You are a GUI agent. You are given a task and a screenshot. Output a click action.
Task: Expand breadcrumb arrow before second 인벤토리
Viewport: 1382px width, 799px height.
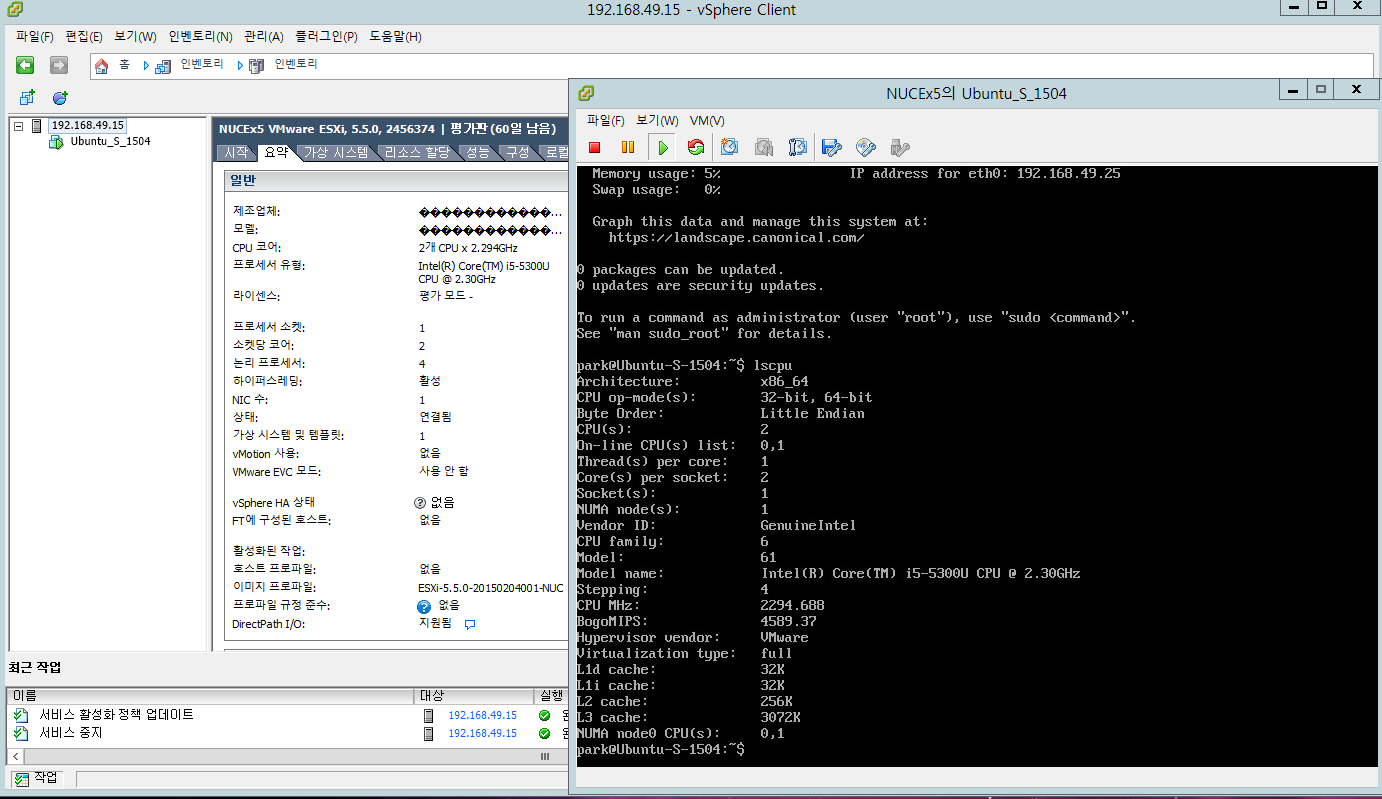click(x=240, y=65)
